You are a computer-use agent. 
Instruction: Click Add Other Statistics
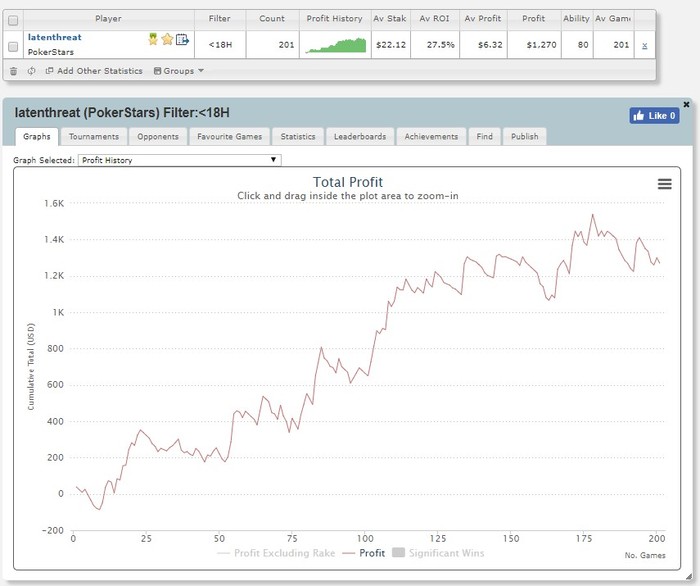pyautogui.click(x=94, y=71)
